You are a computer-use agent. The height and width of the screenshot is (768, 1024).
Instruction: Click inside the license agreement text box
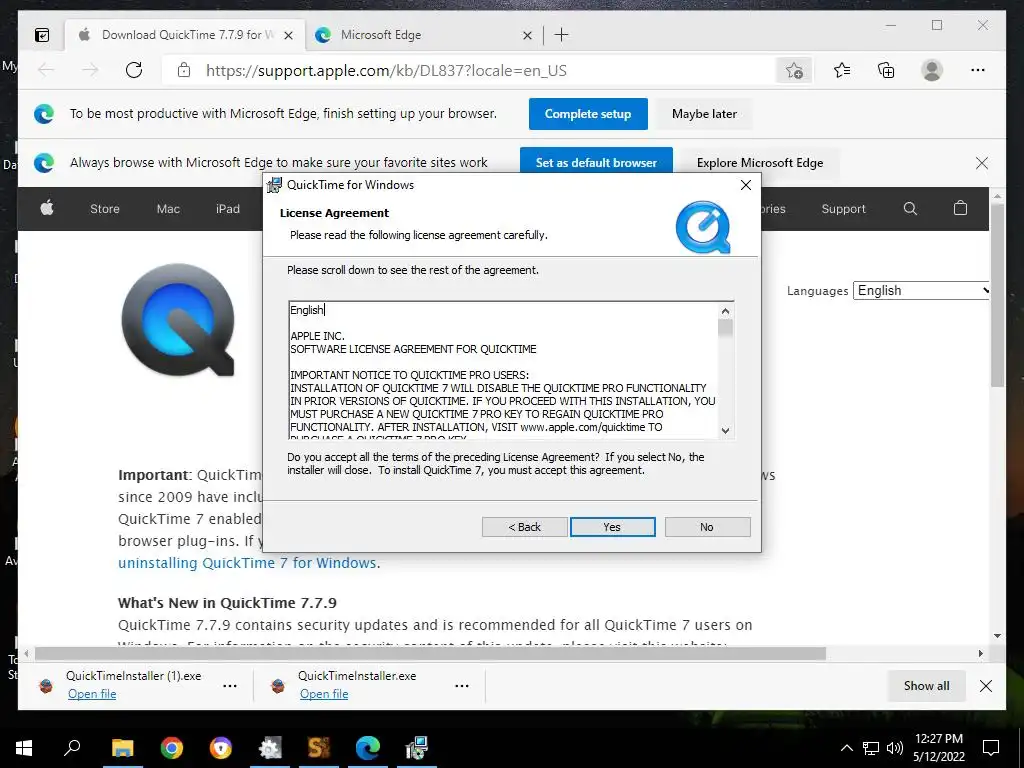503,370
